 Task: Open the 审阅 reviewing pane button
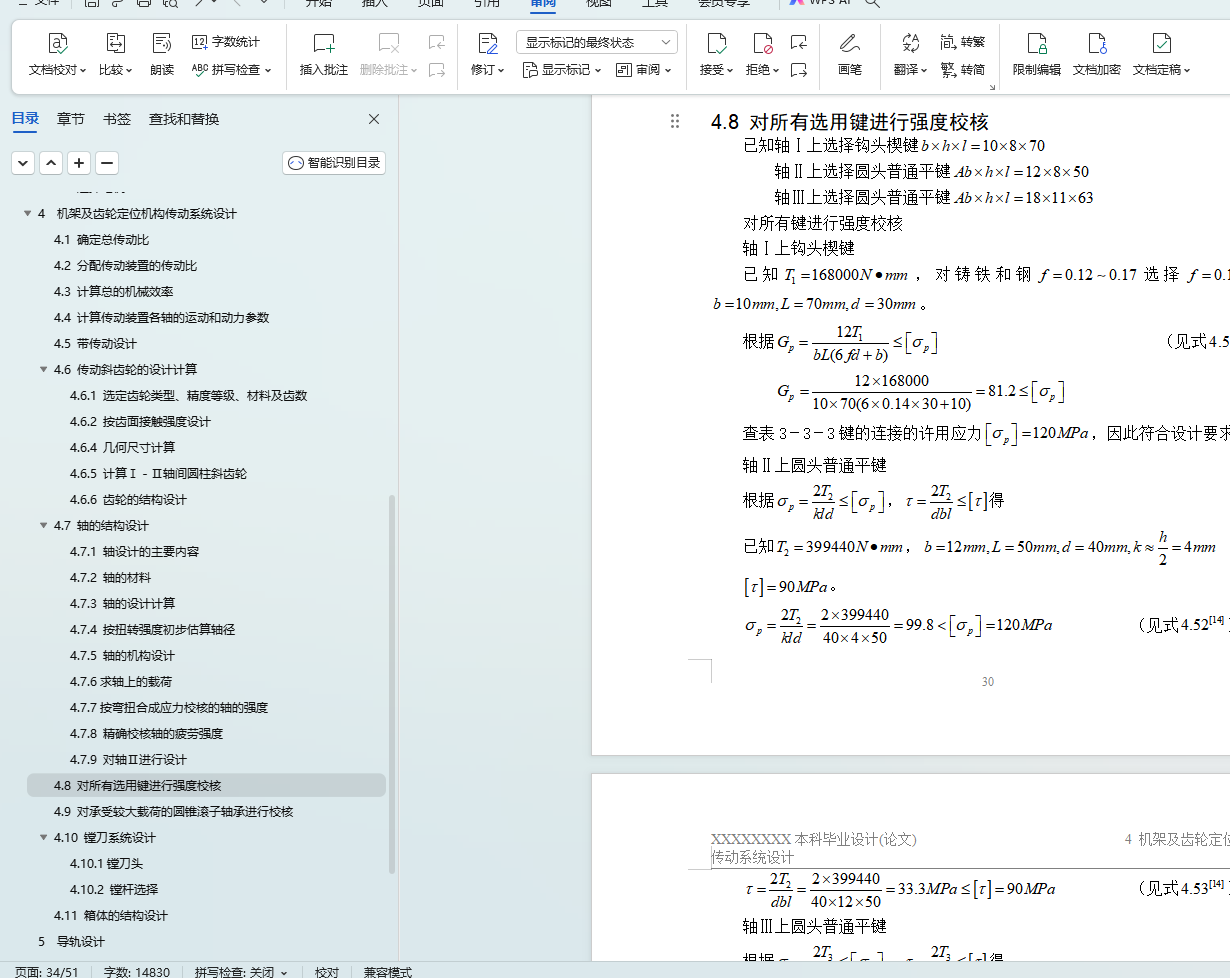point(643,70)
